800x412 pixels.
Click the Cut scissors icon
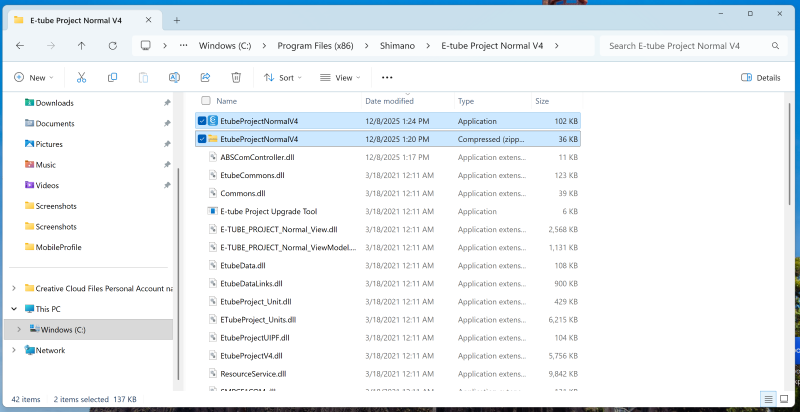(81, 78)
